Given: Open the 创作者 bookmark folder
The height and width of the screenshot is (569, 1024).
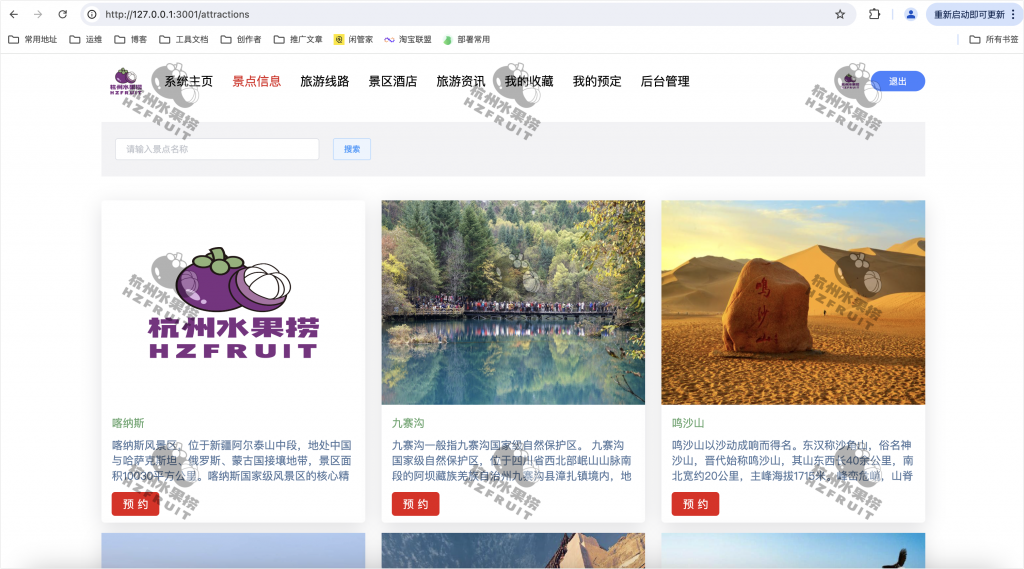Looking at the screenshot, I should click(241, 39).
